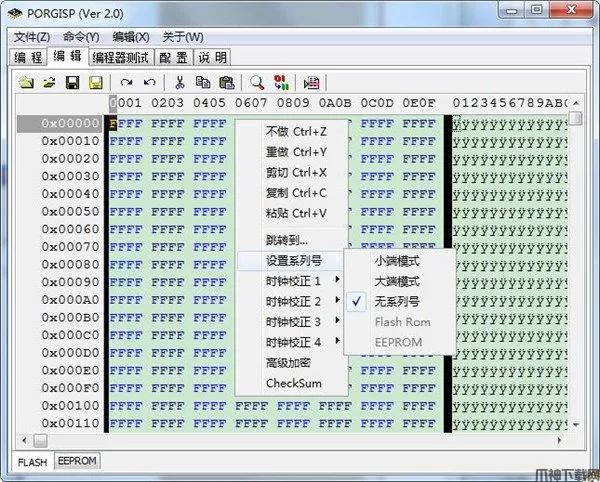Viewport: 600px width, 482px height.
Task: Click the 0203 column header
Action: [167, 103]
